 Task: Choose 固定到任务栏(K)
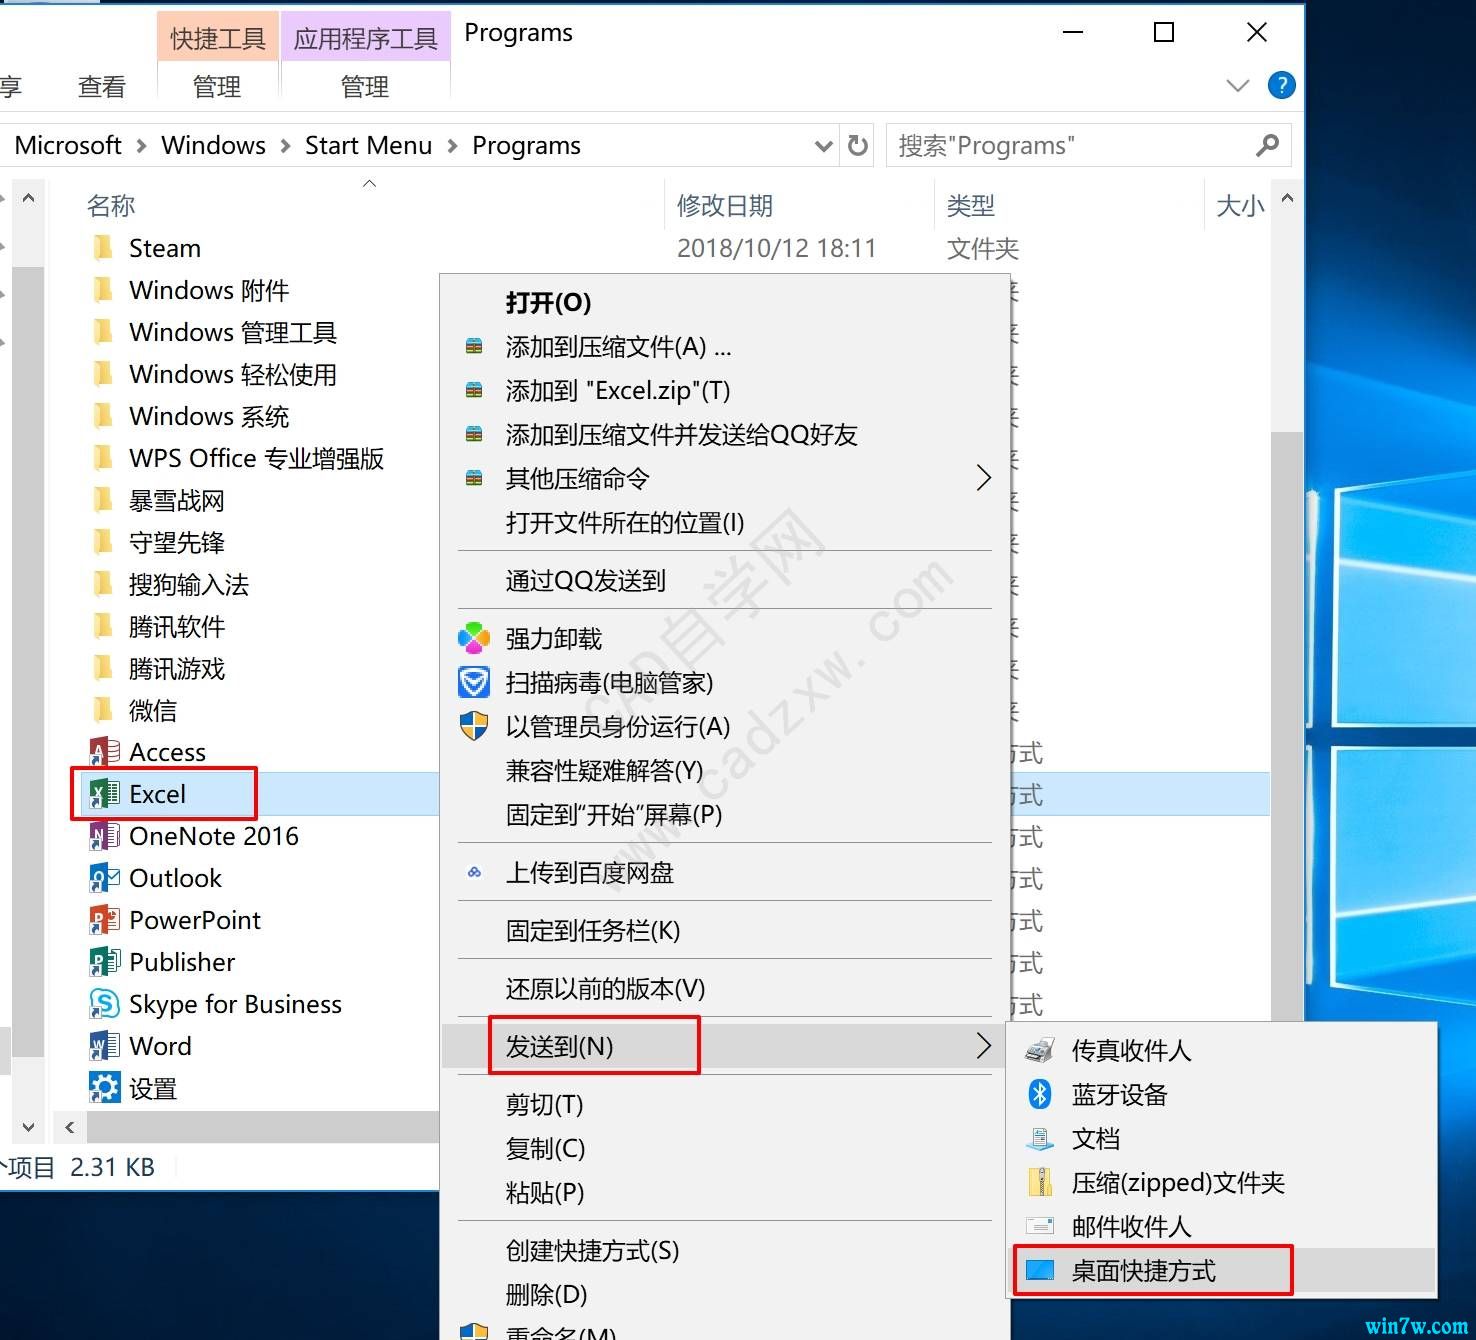[x=725, y=930]
